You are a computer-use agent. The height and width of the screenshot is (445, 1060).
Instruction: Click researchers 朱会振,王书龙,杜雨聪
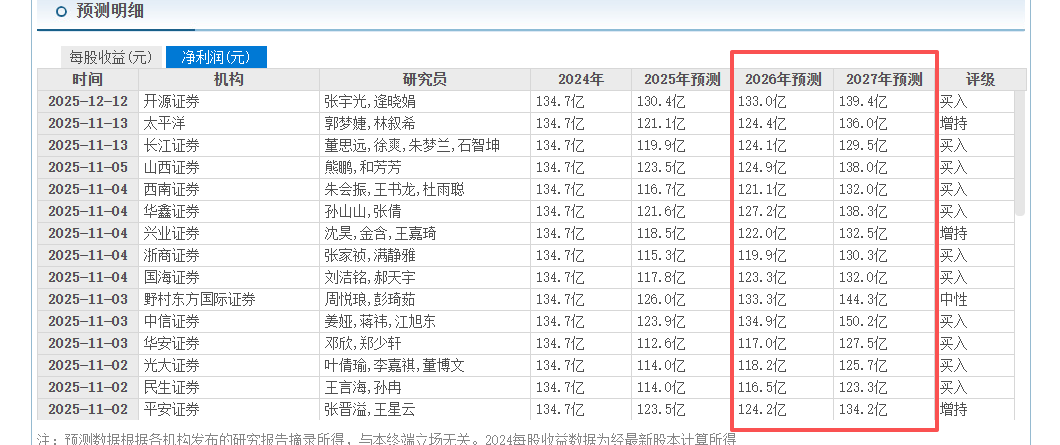(x=394, y=189)
